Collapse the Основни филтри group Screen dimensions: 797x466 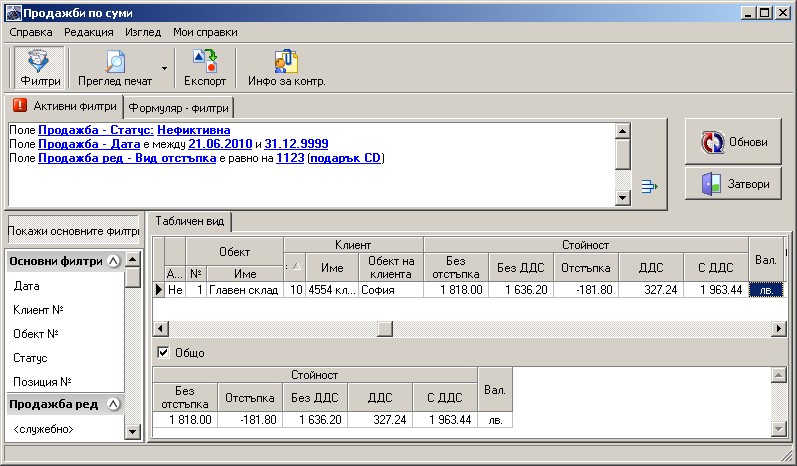(x=114, y=261)
